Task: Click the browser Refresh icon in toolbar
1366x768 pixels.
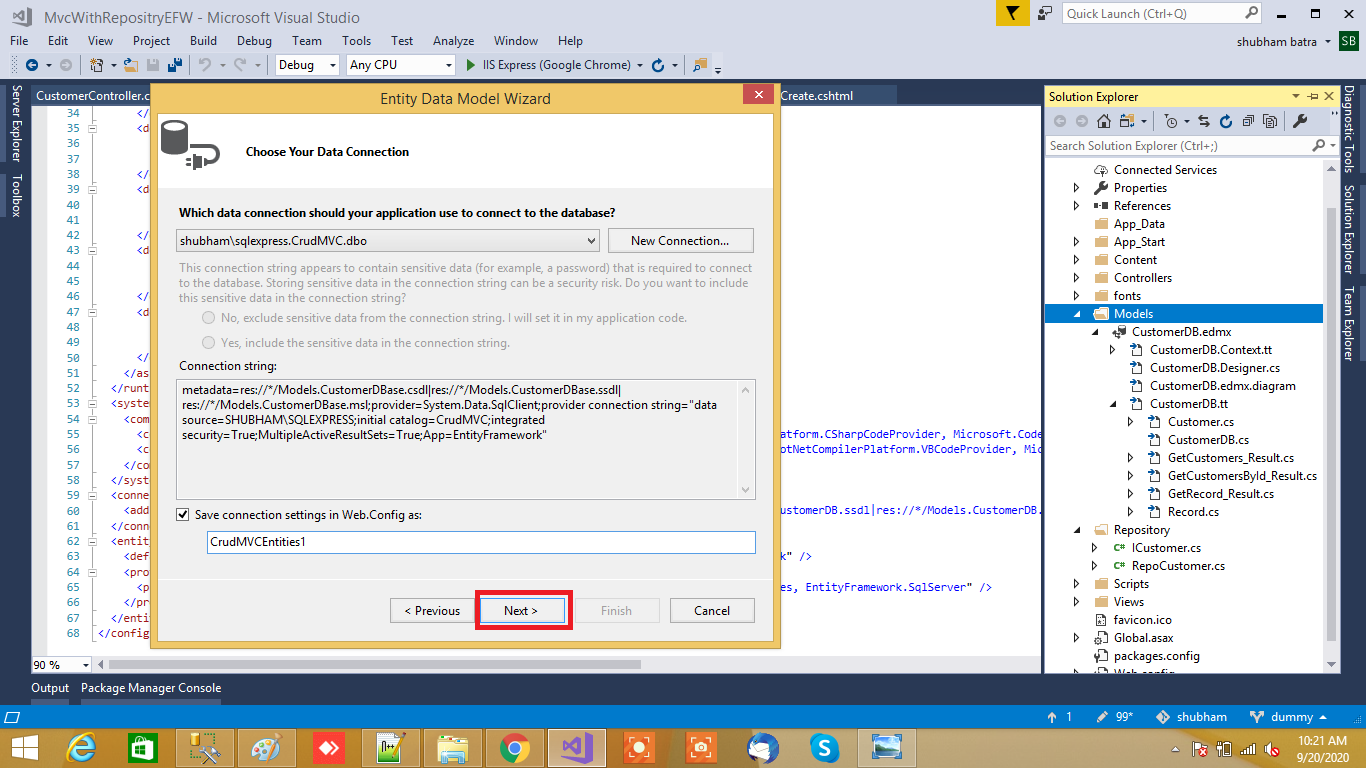Action: (658, 65)
